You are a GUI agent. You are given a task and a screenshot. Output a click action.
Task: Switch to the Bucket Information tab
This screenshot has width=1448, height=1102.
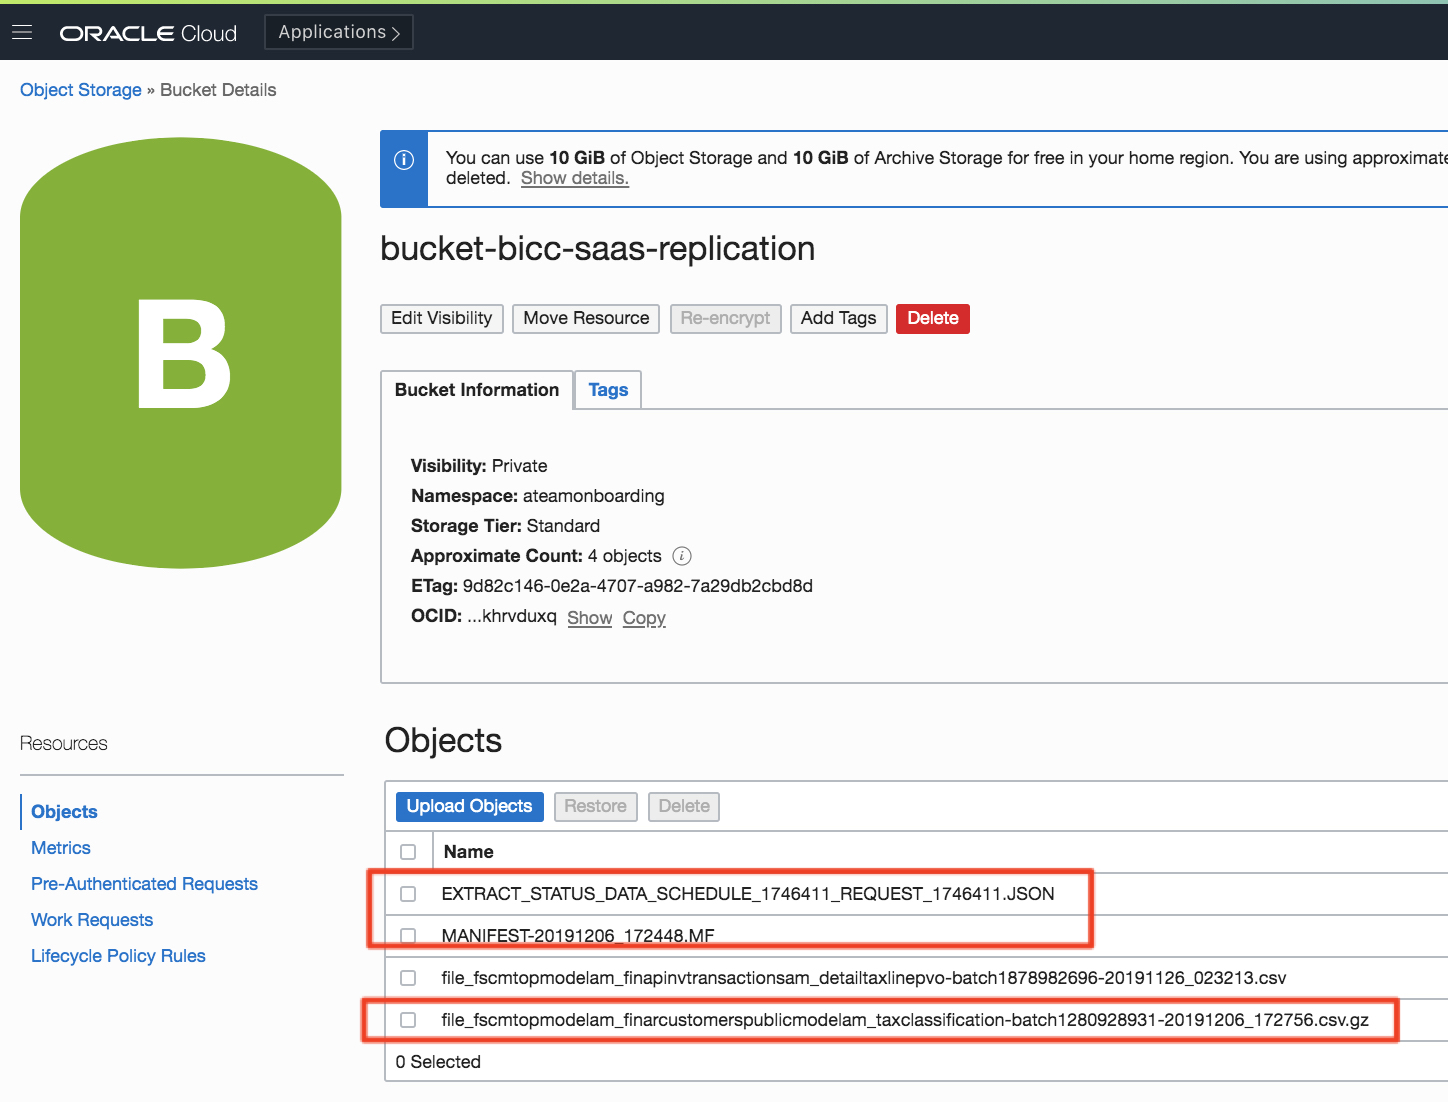click(477, 390)
